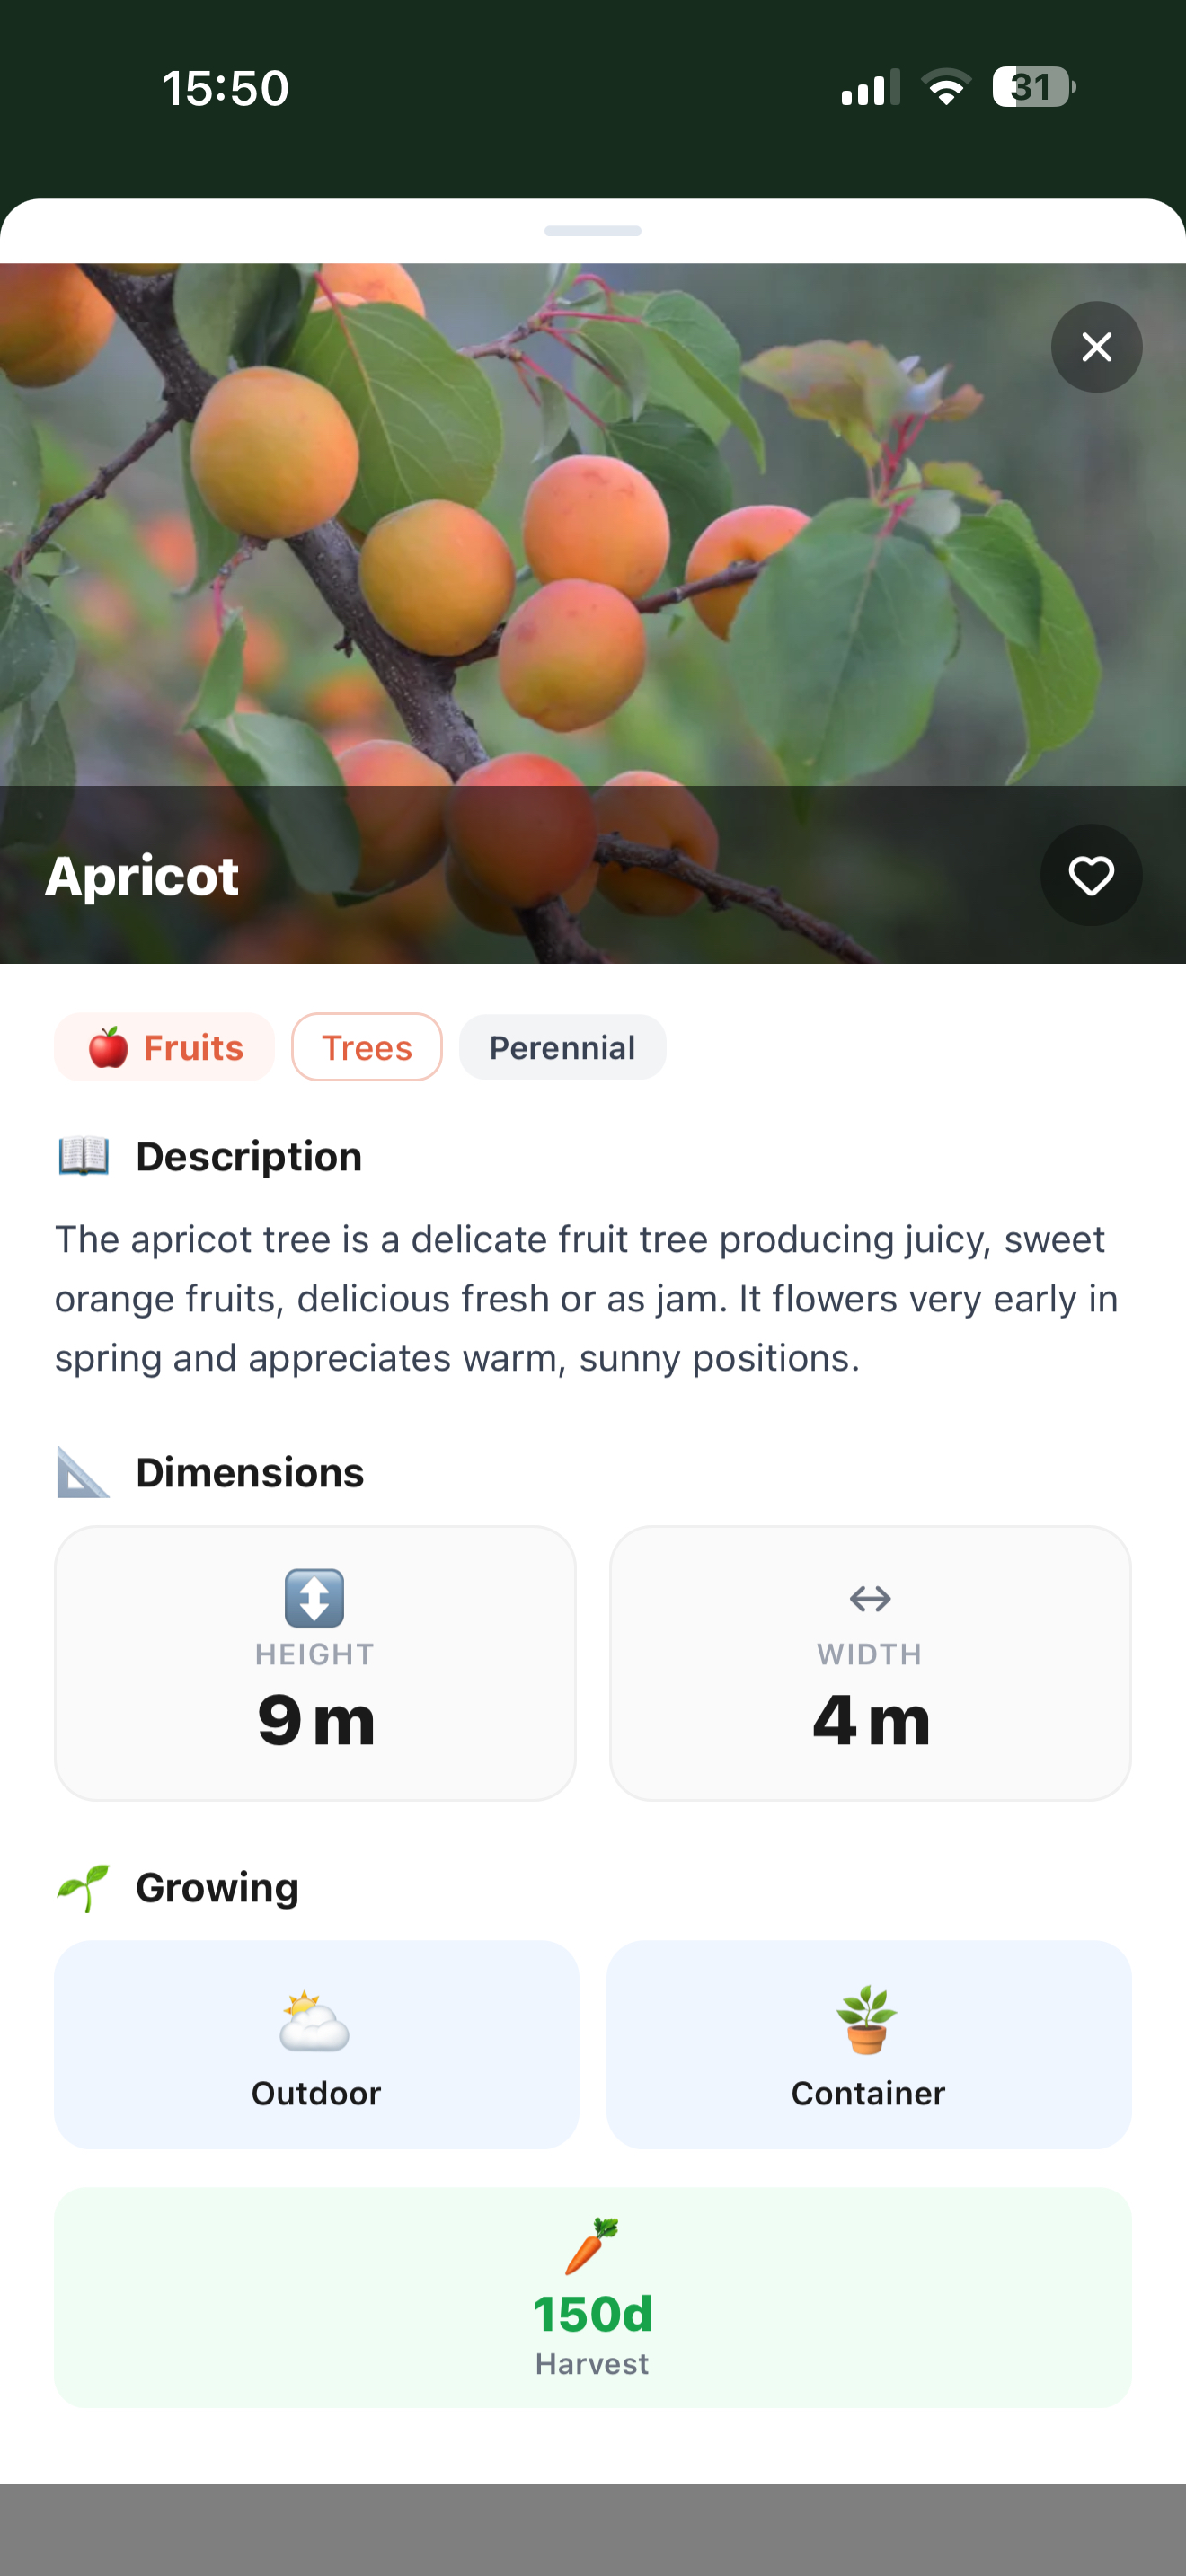
Task: Open the 150d Harvest panel
Action: click(x=593, y=2297)
